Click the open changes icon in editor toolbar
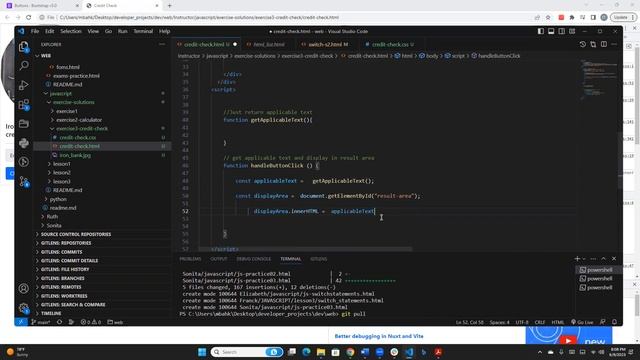 [593, 44]
